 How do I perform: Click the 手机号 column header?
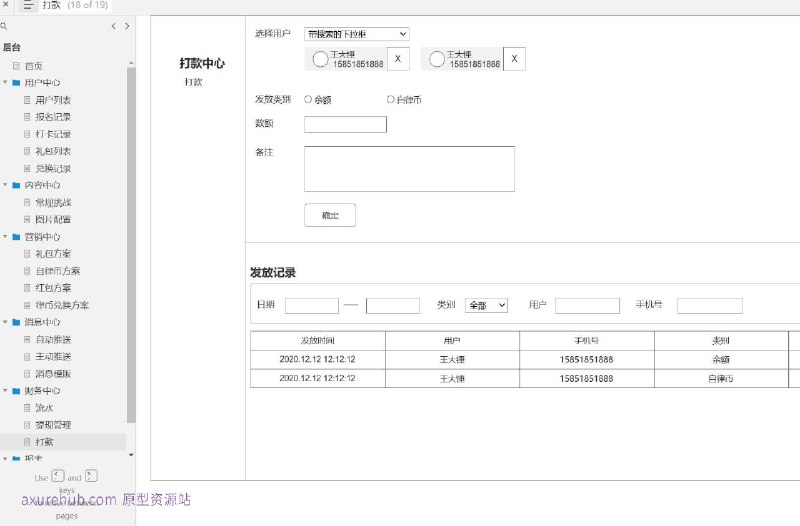pos(587,340)
